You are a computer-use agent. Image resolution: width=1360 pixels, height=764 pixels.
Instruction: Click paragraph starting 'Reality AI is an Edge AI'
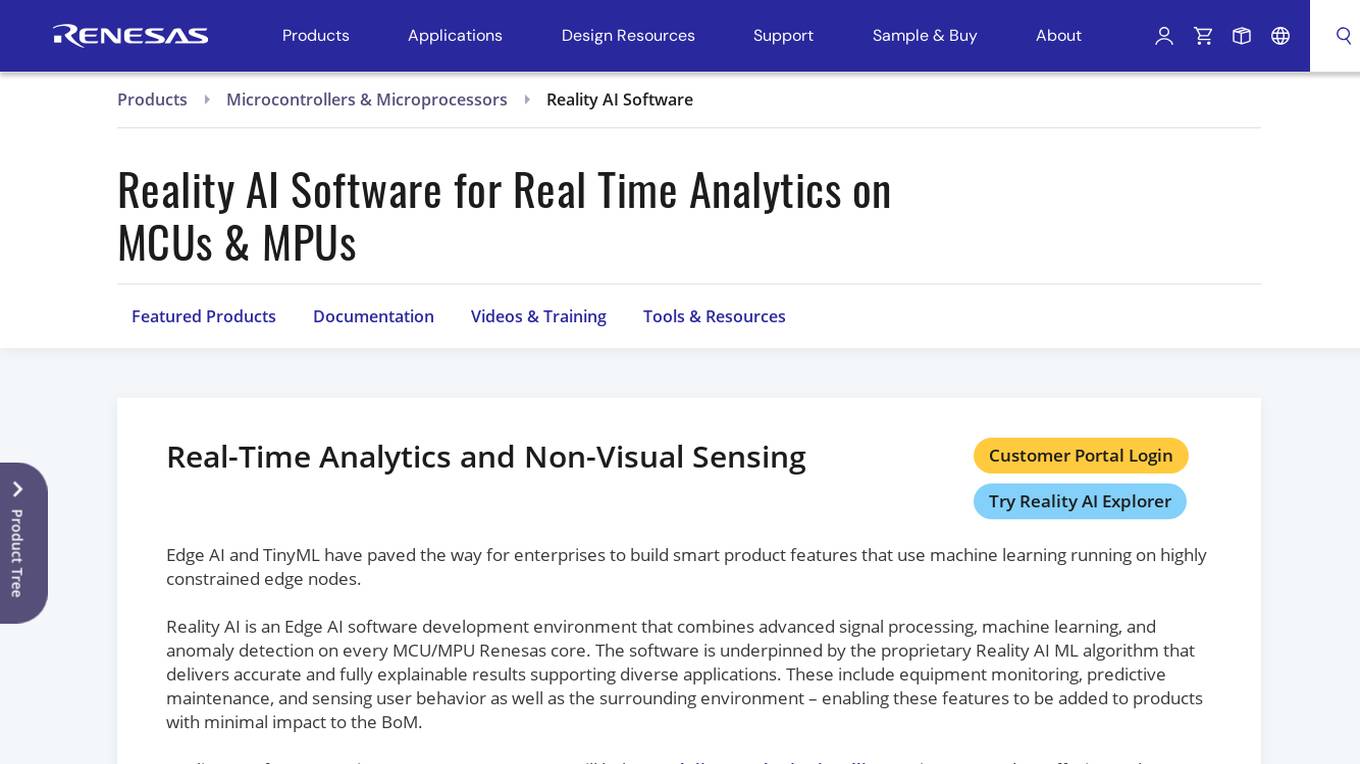point(685,674)
